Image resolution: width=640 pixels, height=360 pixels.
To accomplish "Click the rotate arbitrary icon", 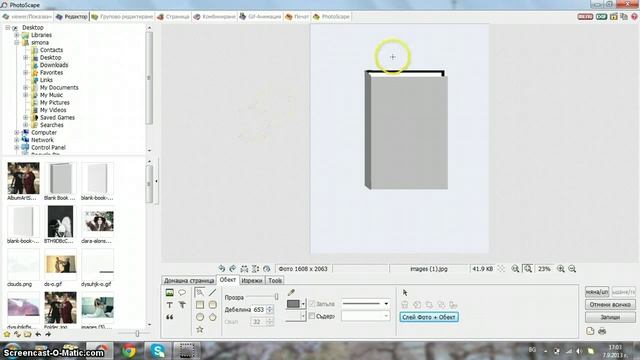I will 267,269.
